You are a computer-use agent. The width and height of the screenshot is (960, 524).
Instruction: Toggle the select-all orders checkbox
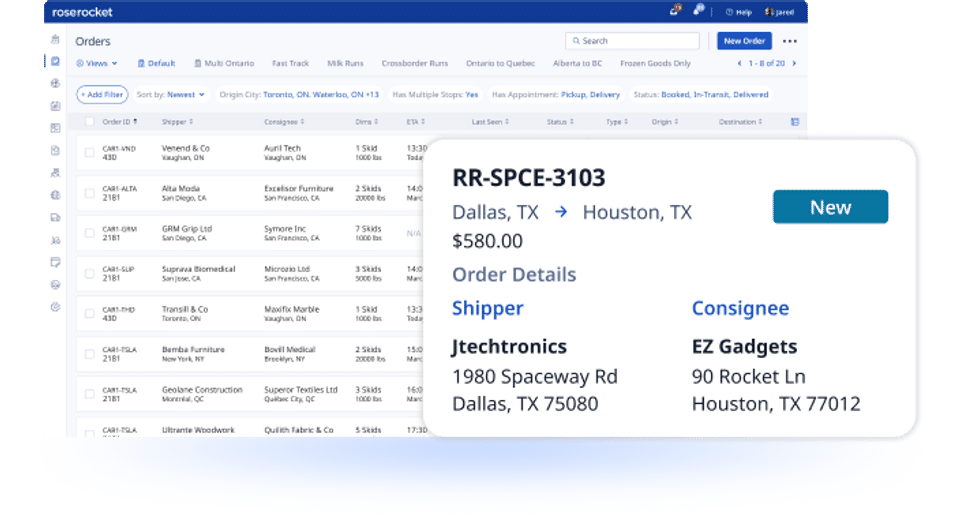[89, 121]
